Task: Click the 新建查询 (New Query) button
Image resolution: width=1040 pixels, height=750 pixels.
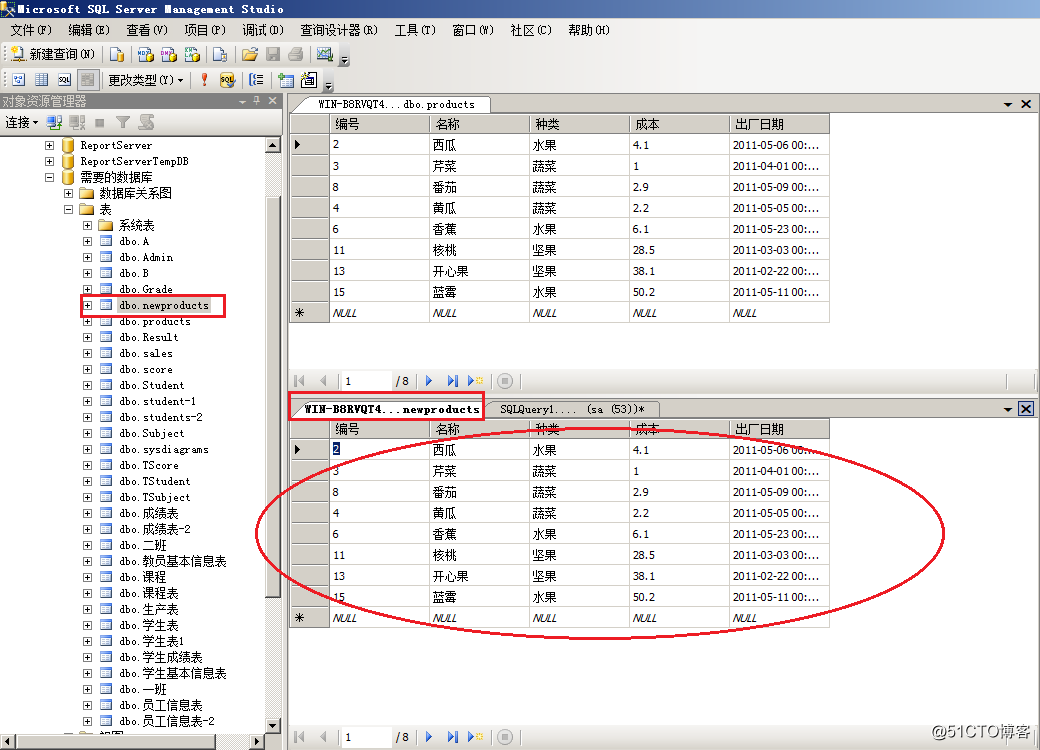Action: pos(53,54)
